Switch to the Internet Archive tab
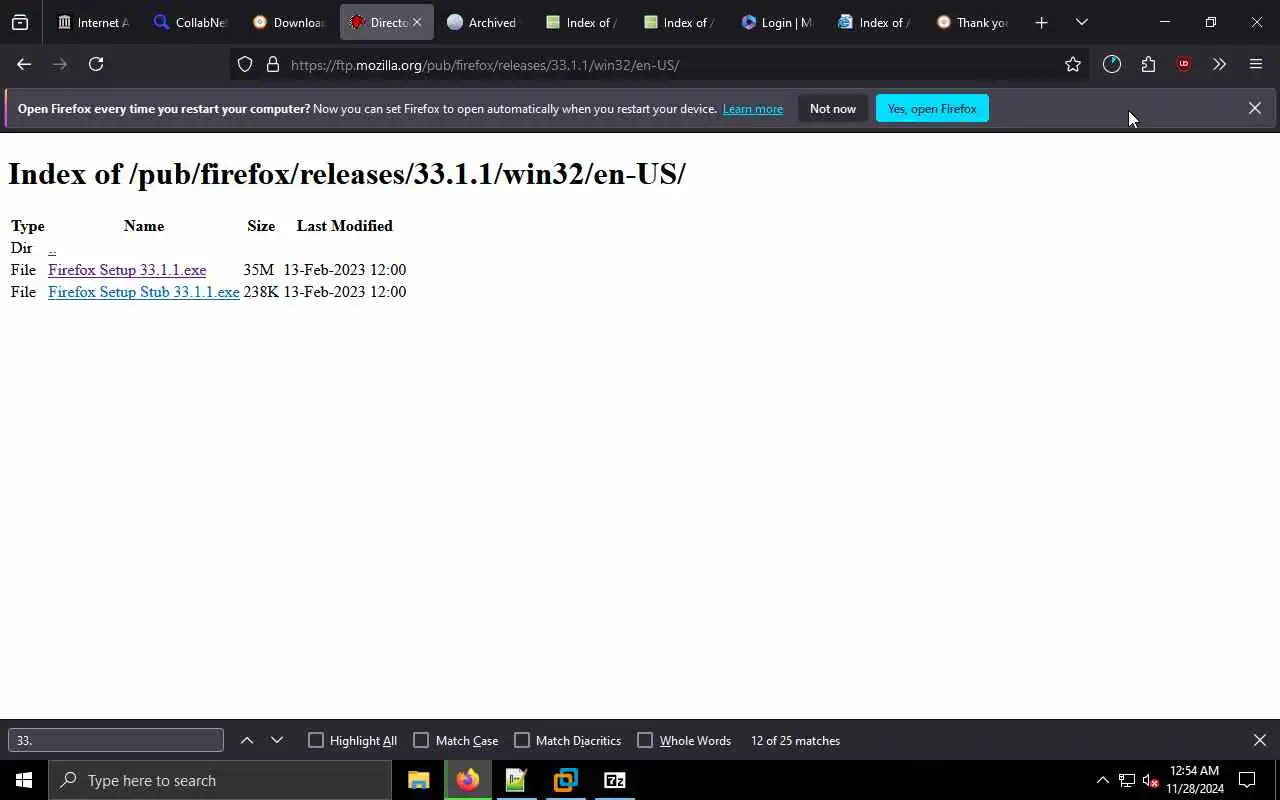This screenshot has height=800, width=1280. pos(93,22)
